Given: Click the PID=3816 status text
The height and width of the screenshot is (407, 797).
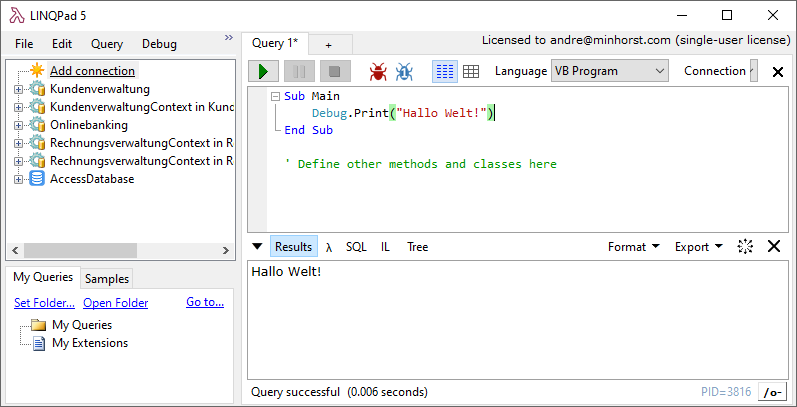Looking at the screenshot, I should coord(726,392).
